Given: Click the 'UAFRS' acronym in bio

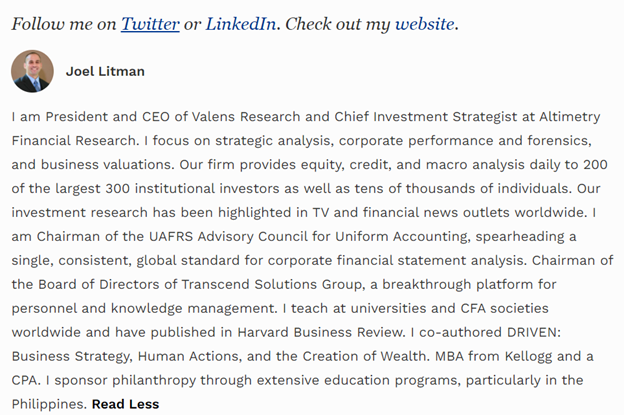Looking at the screenshot, I should [171, 236].
